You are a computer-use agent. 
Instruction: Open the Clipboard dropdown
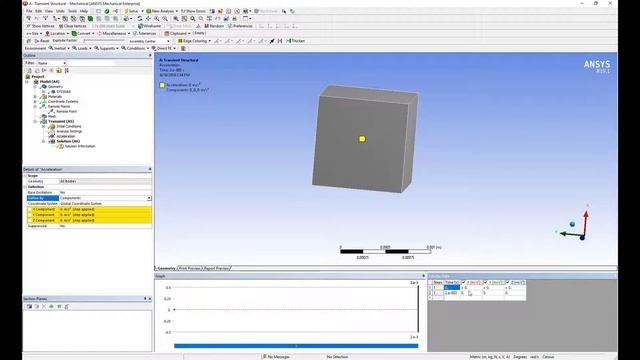pyautogui.click(x=178, y=33)
